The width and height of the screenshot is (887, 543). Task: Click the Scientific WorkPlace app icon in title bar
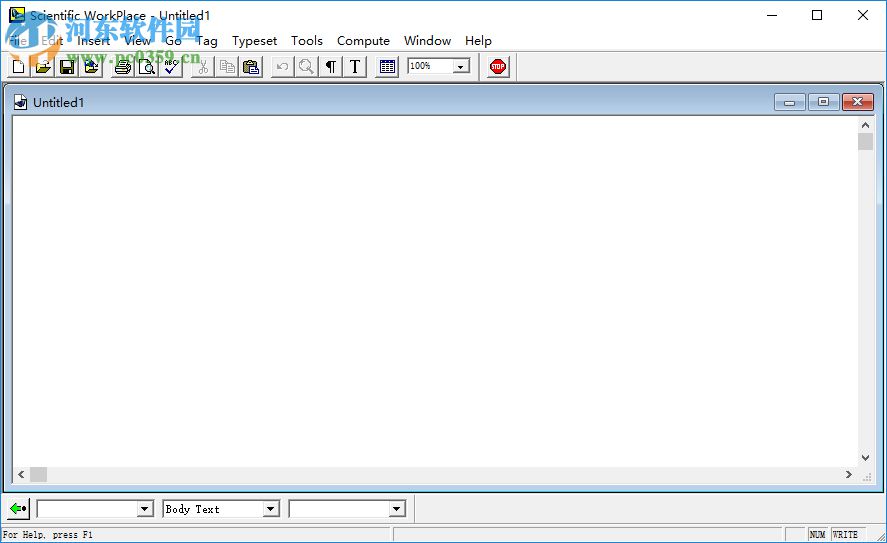pyautogui.click(x=16, y=15)
